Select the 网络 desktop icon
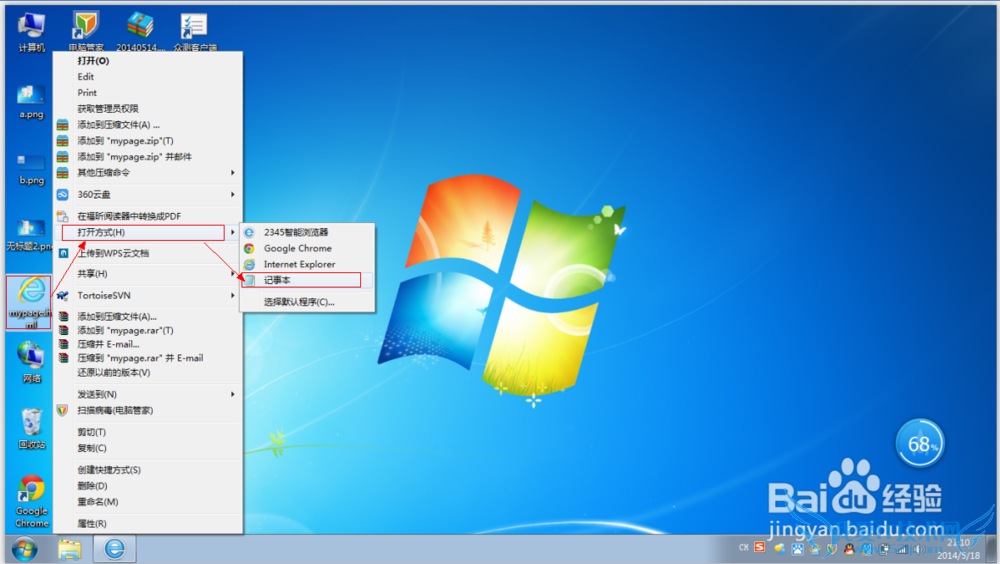 [x=31, y=362]
